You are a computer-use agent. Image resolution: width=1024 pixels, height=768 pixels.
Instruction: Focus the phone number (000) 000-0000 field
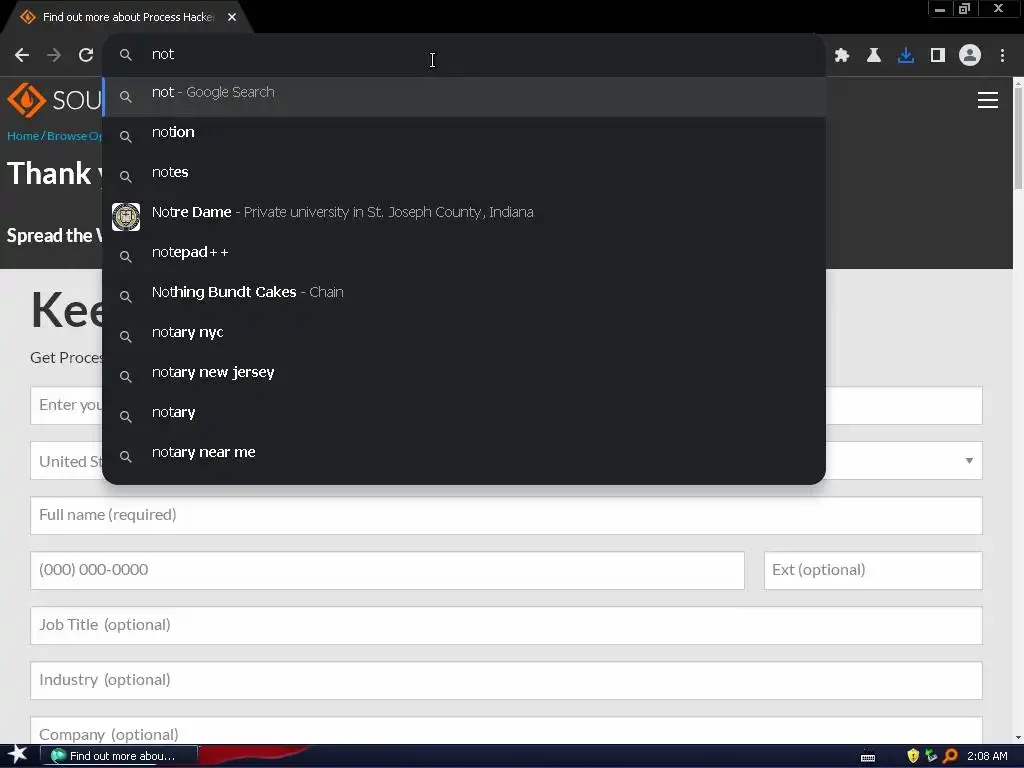pyautogui.click(x=387, y=570)
